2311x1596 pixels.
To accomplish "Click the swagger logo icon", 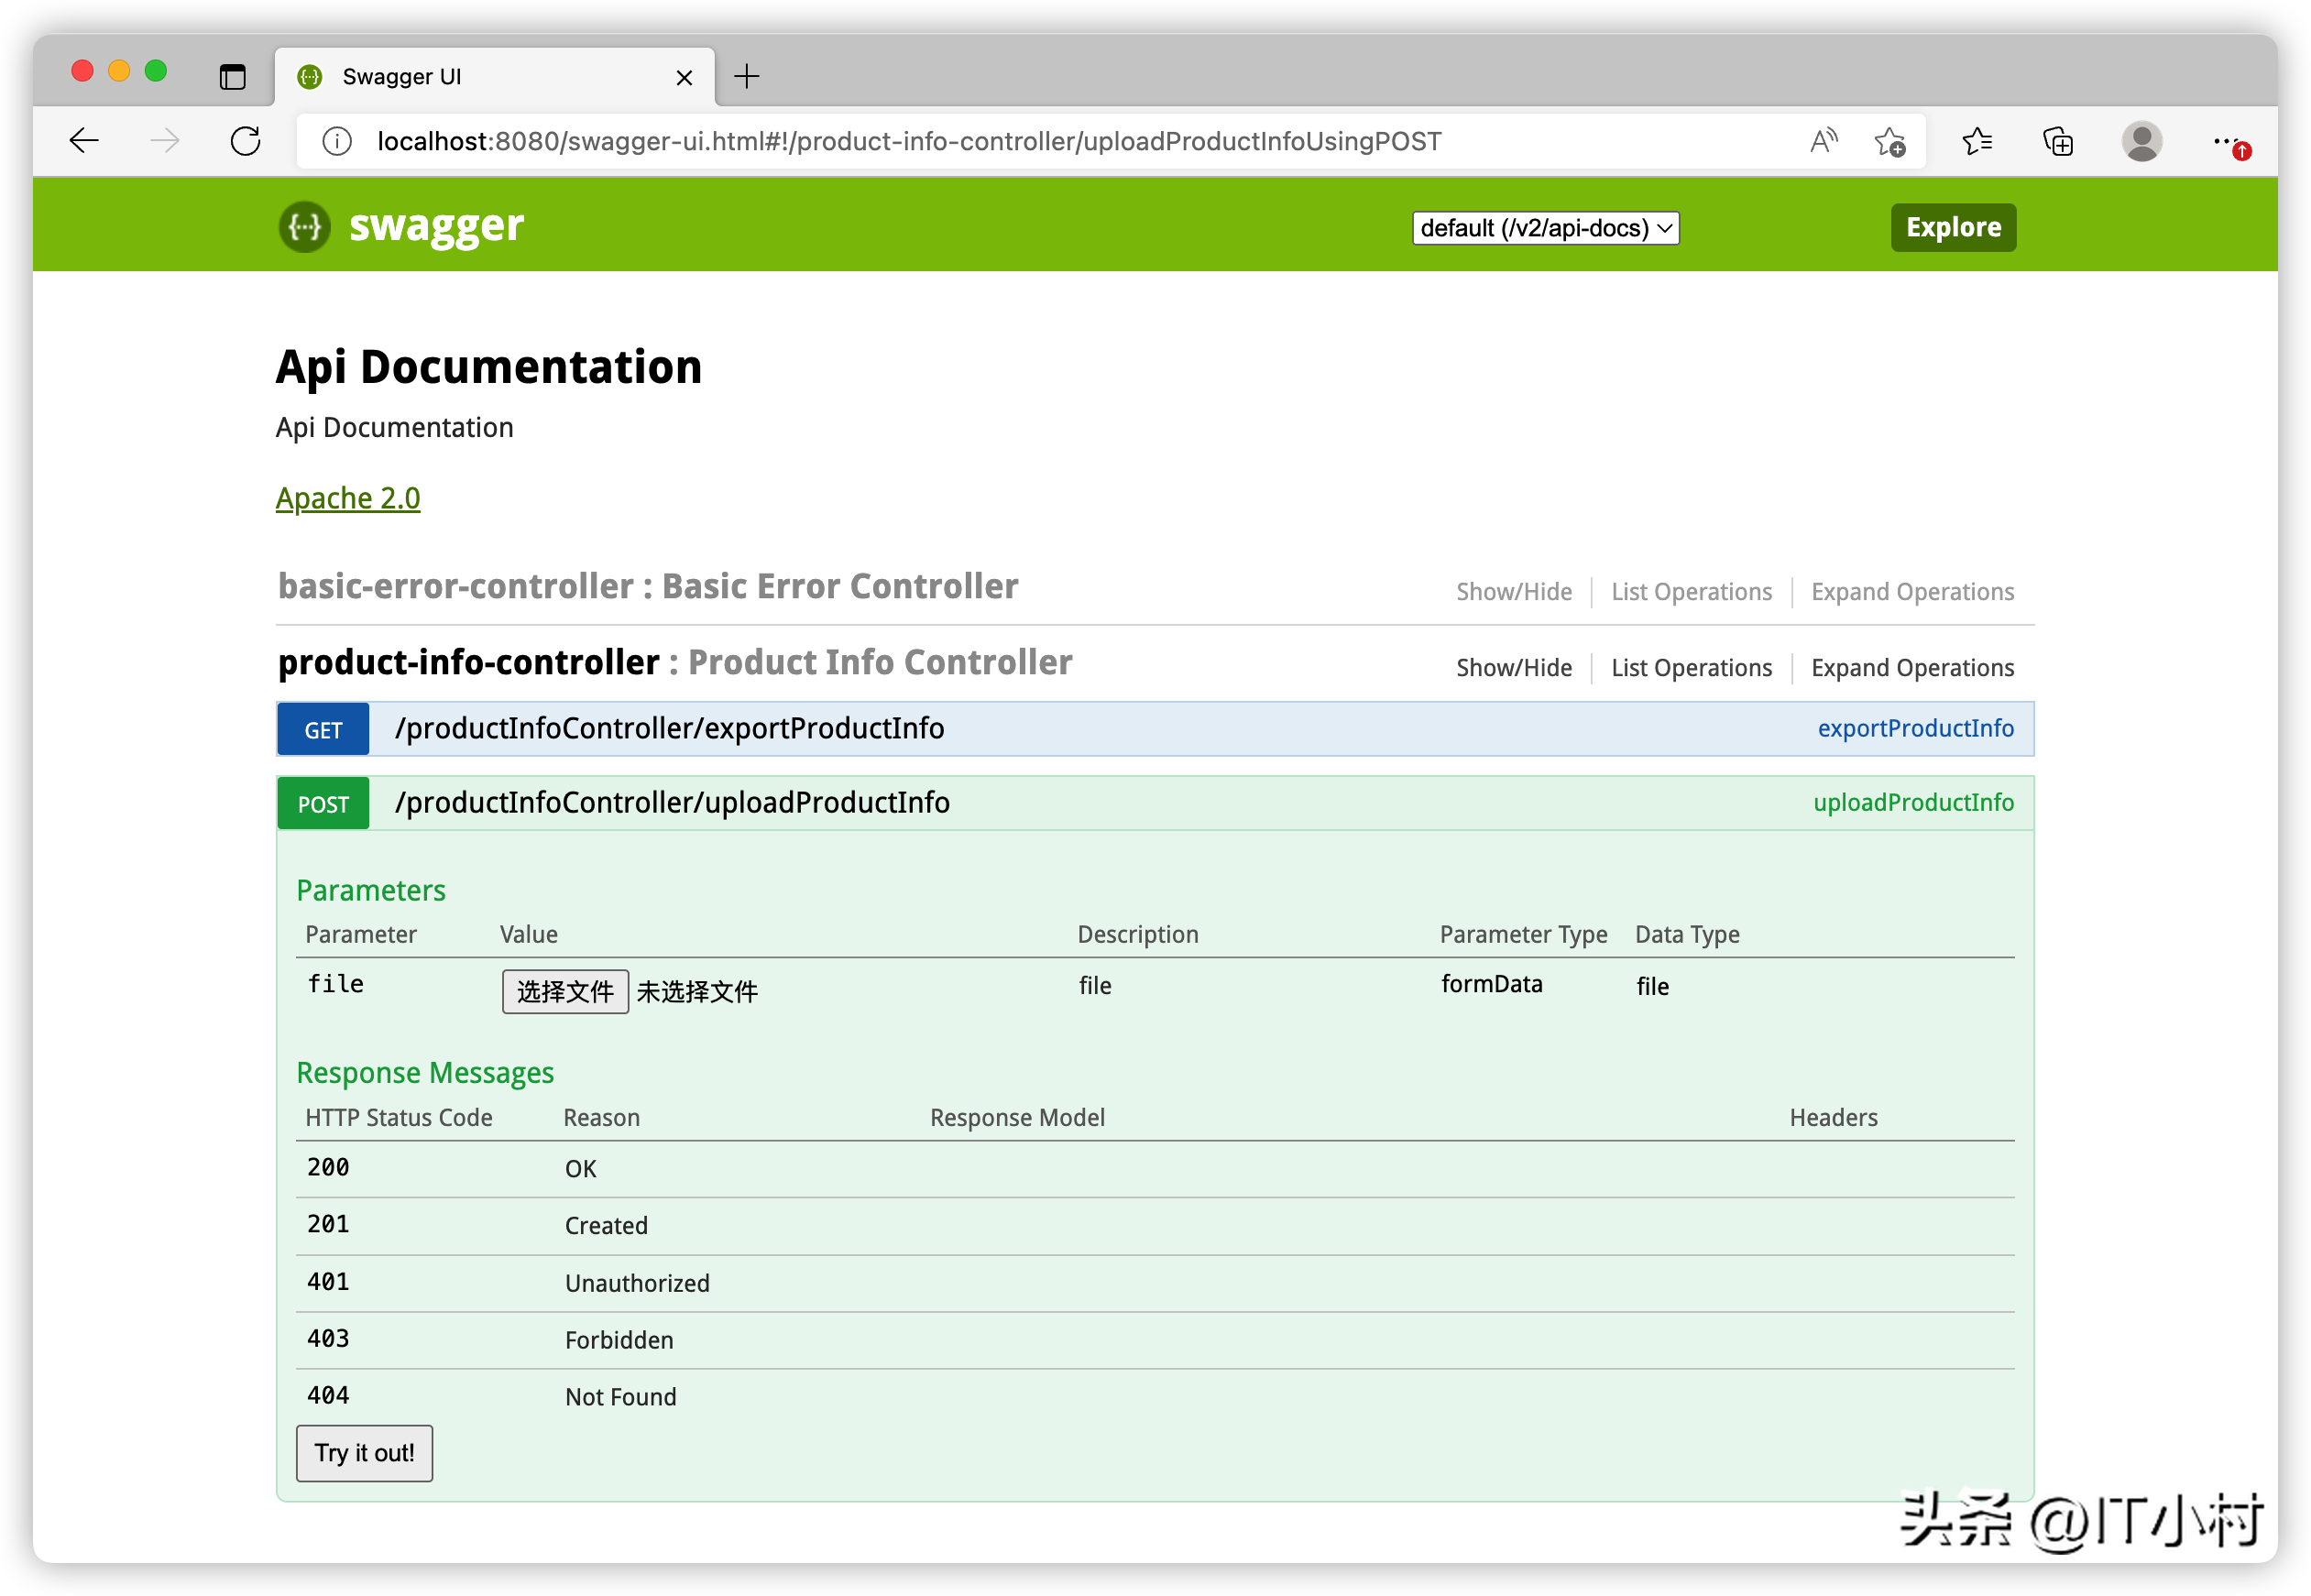I will (x=304, y=227).
